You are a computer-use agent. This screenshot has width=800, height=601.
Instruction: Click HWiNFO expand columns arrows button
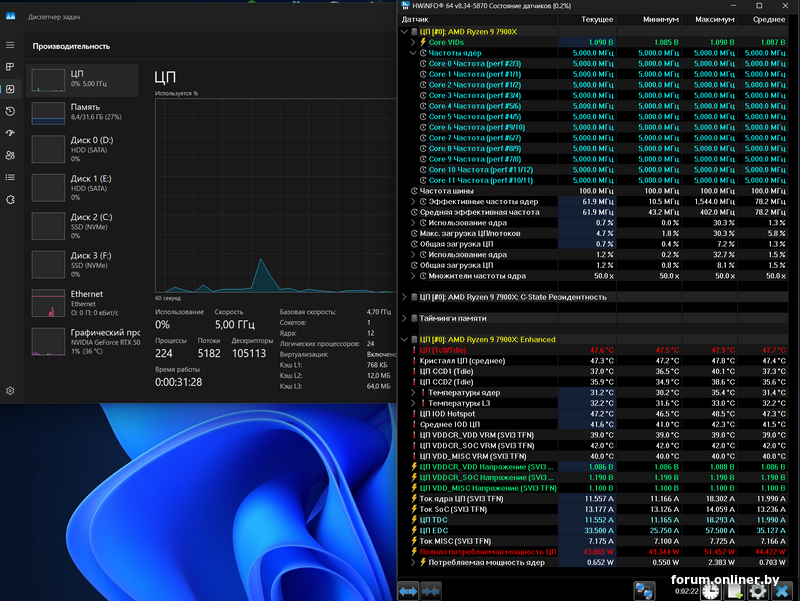tap(408, 591)
